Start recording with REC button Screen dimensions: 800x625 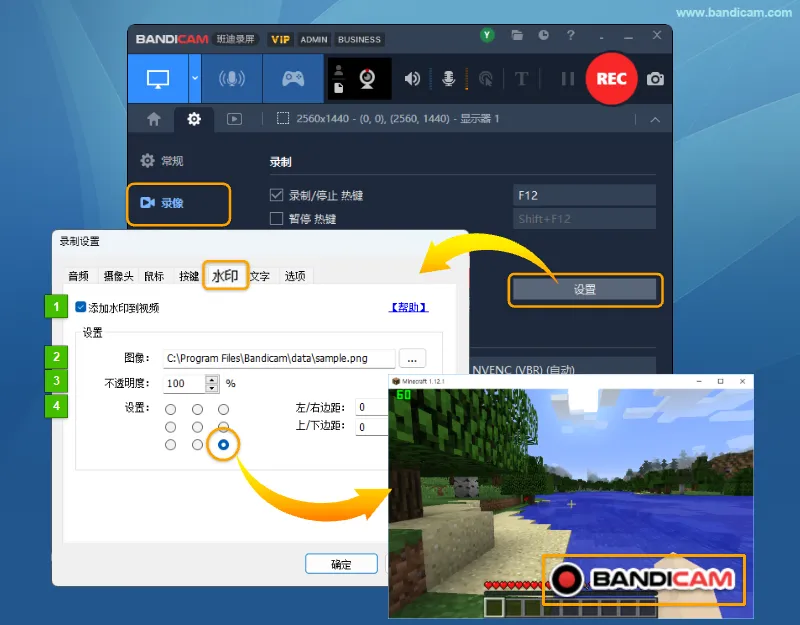point(611,79)
